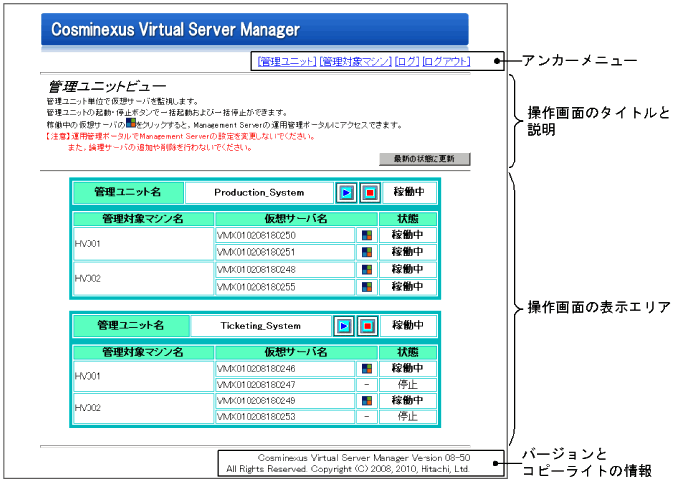Open portal icon for VMX010208180249
This screenshot has width=689, height=486.
pyautogui.click(x=367, y=400)
